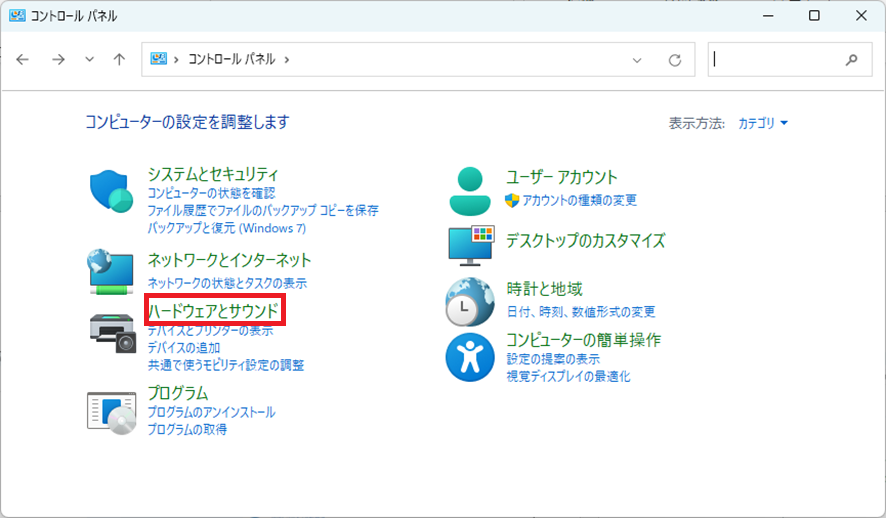The image size is (886, 518).
Task: Open コンピューターの状態を確認 link
Action: tap(211, 193)
